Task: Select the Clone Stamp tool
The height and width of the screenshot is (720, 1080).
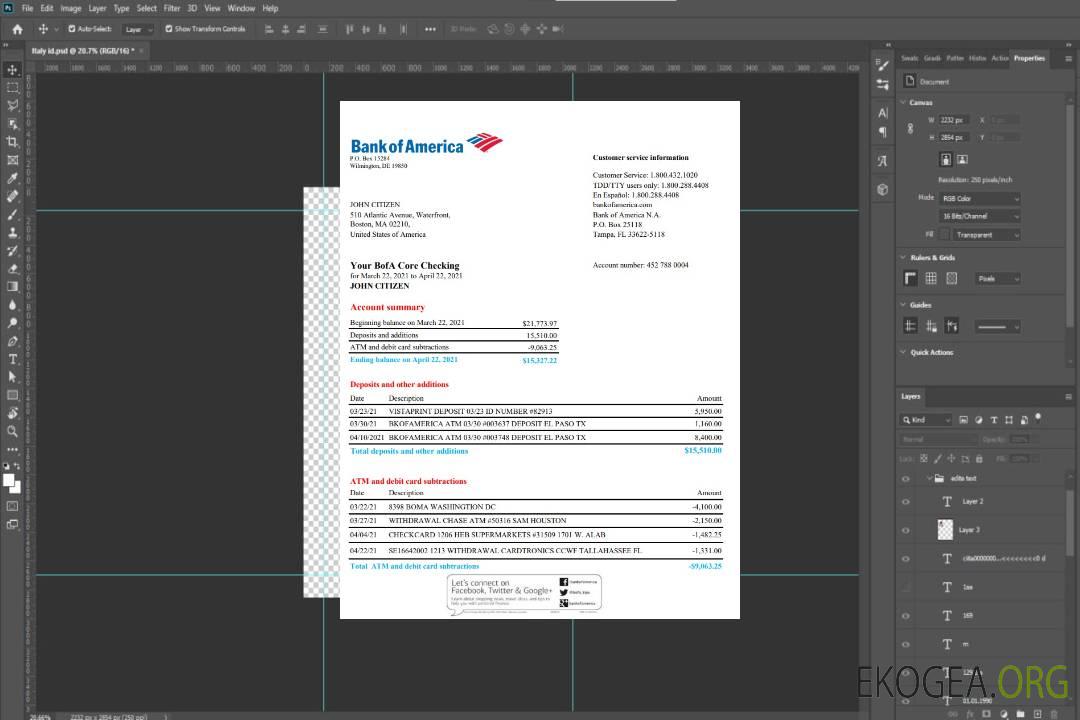Action: point(12,232)
